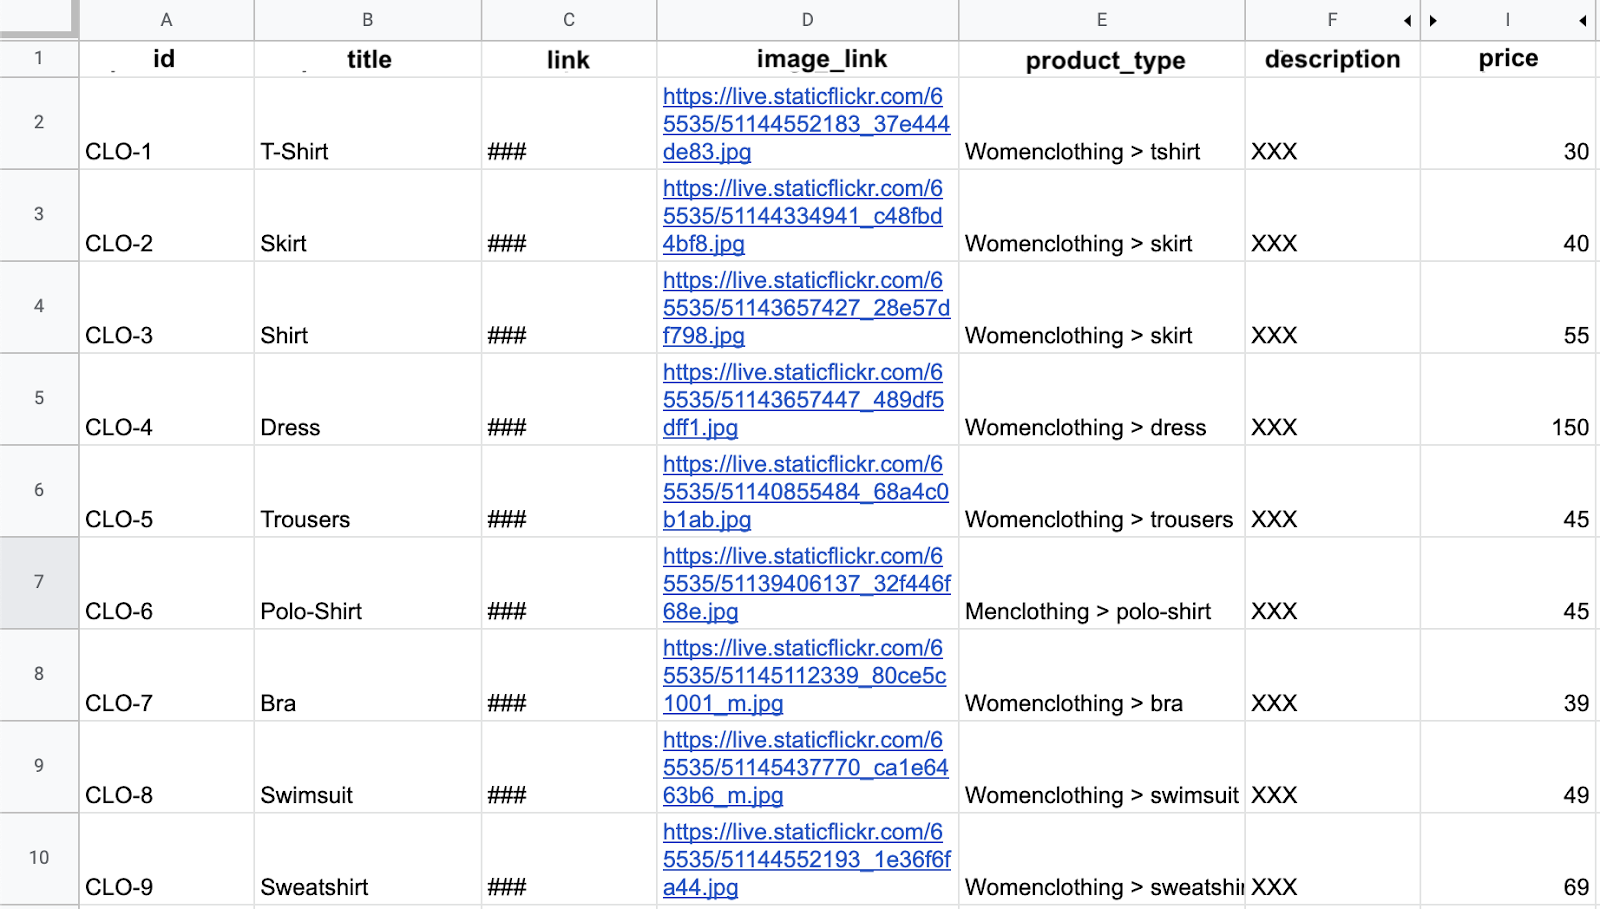The image size is (1600, 909).
Task: Select the row 7 header
Action: 39,582
